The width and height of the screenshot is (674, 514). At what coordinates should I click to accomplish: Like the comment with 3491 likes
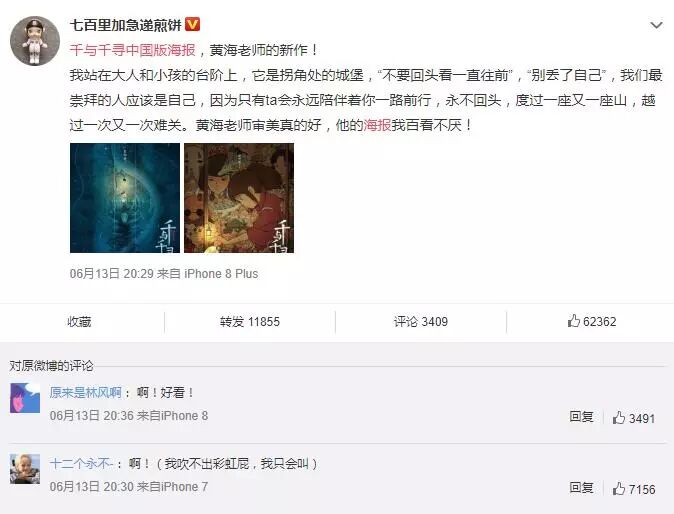tap(634, 418)
